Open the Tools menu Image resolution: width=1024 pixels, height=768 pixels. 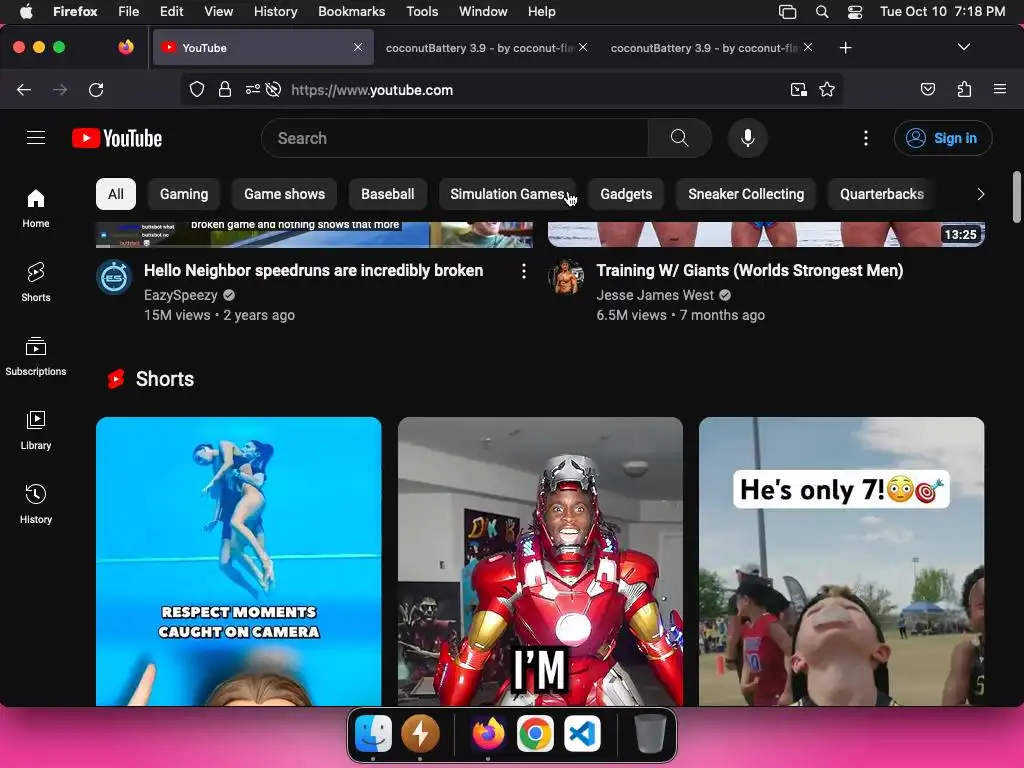[422, 12]
